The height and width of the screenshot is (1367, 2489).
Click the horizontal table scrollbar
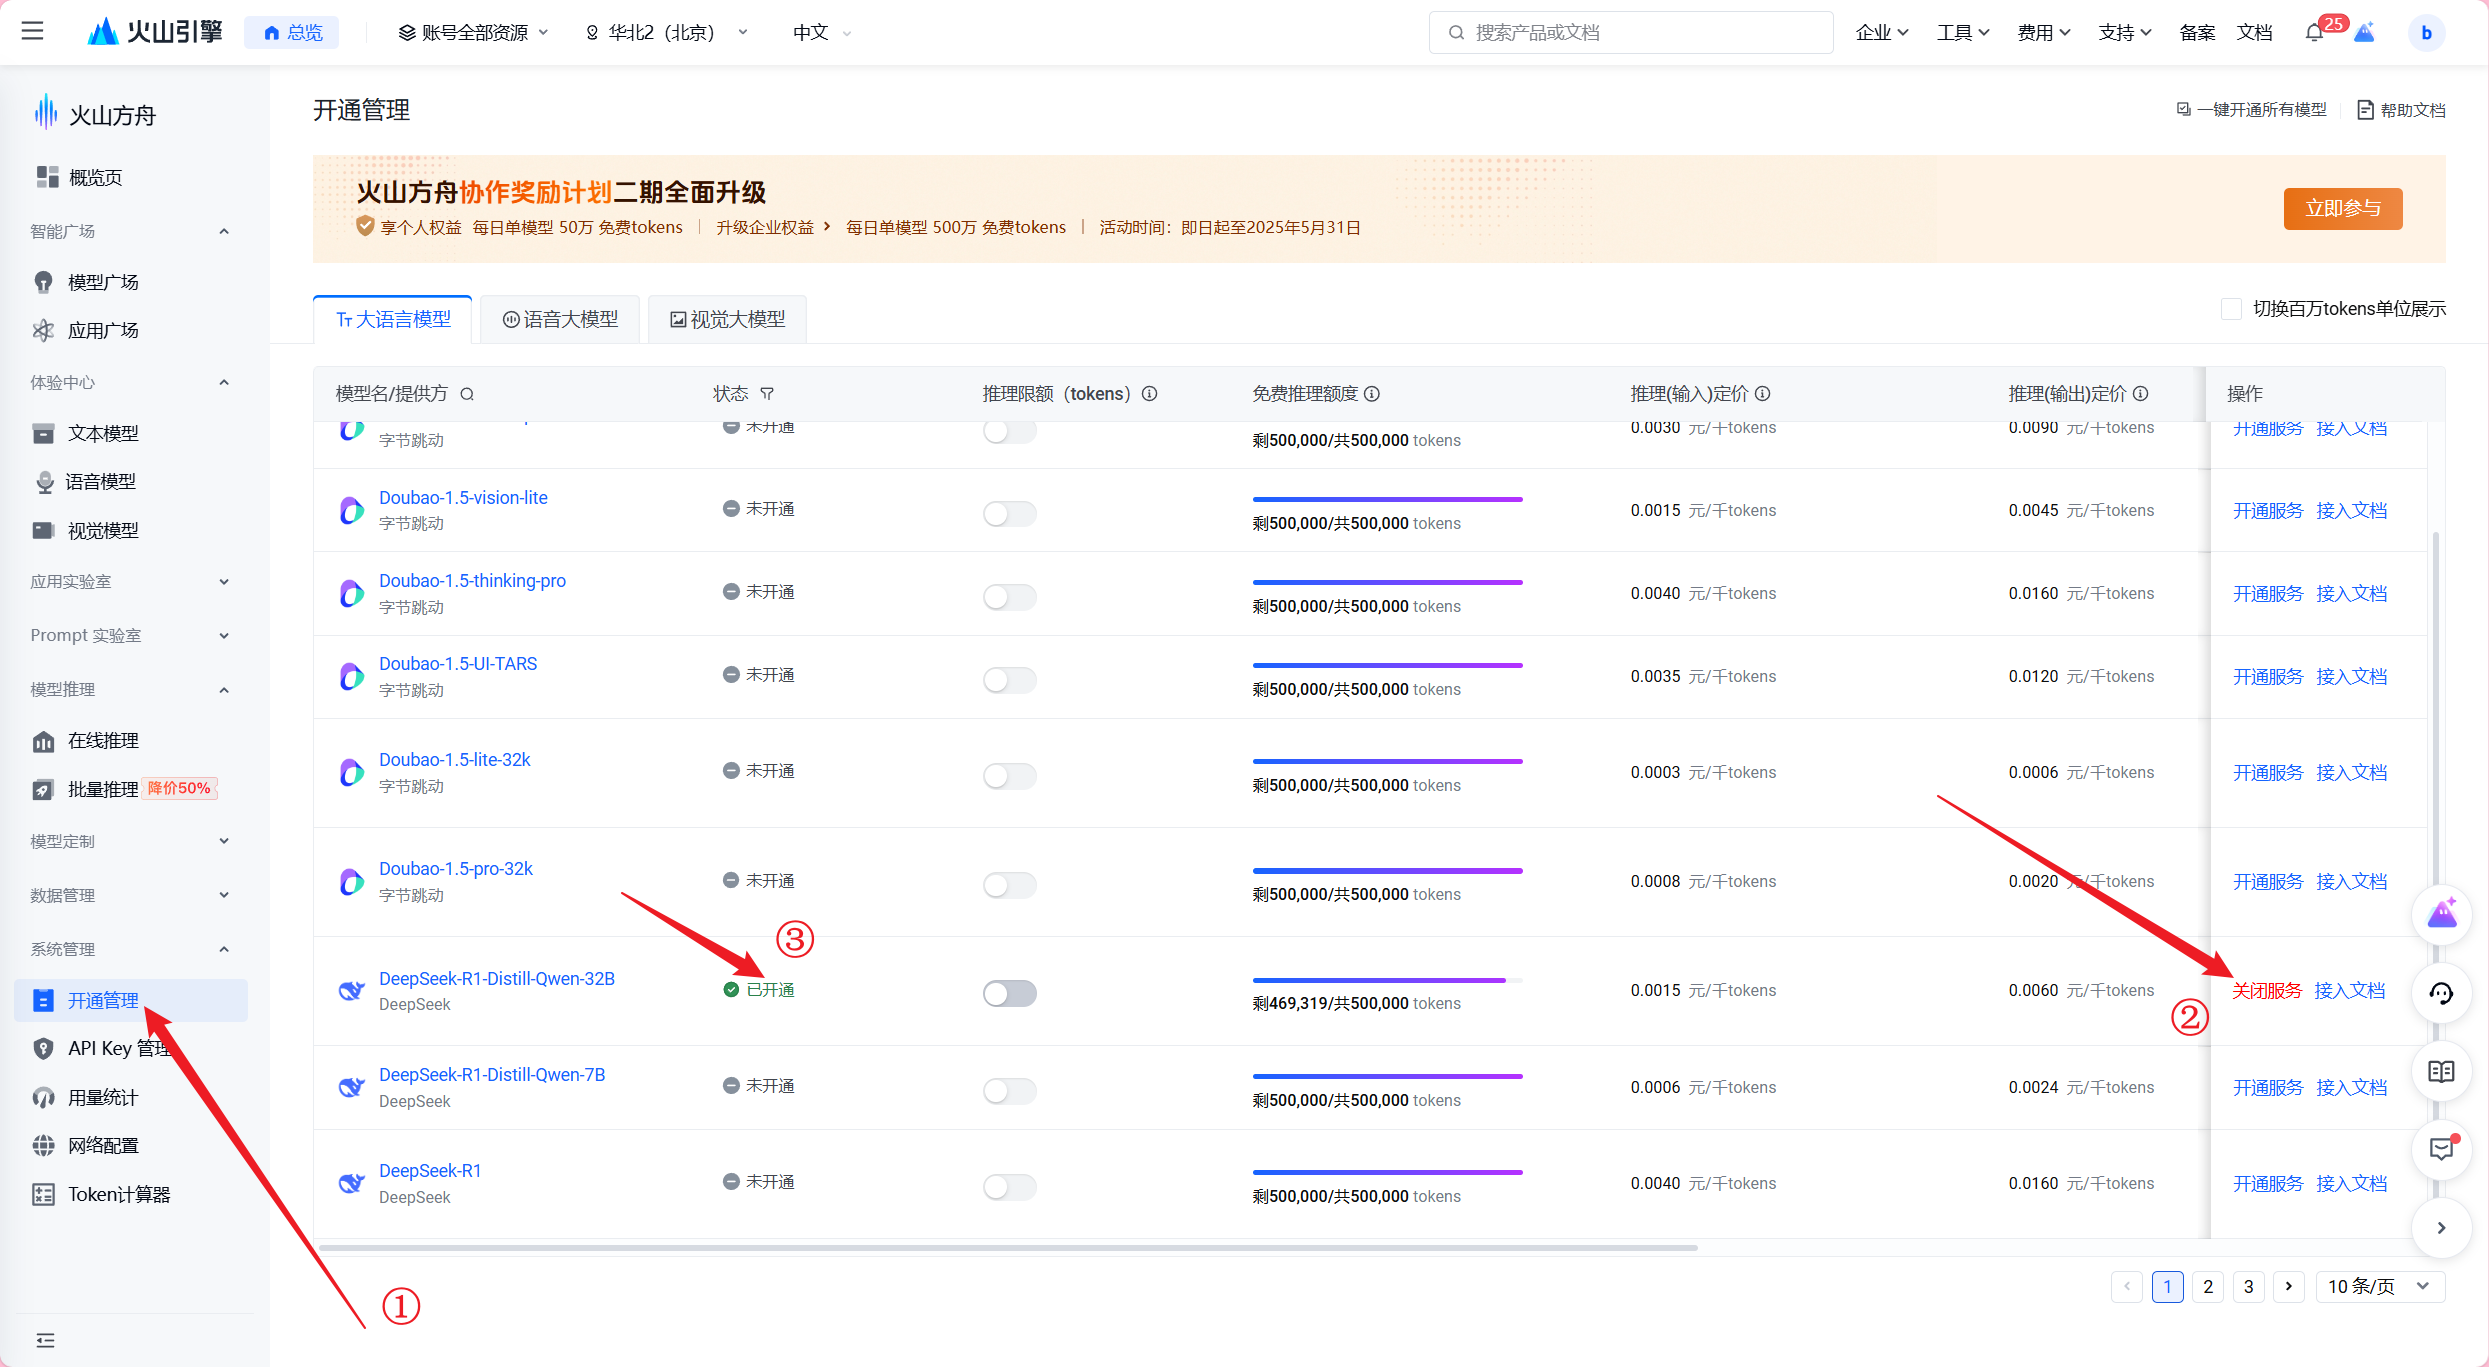[1007, 1248]
